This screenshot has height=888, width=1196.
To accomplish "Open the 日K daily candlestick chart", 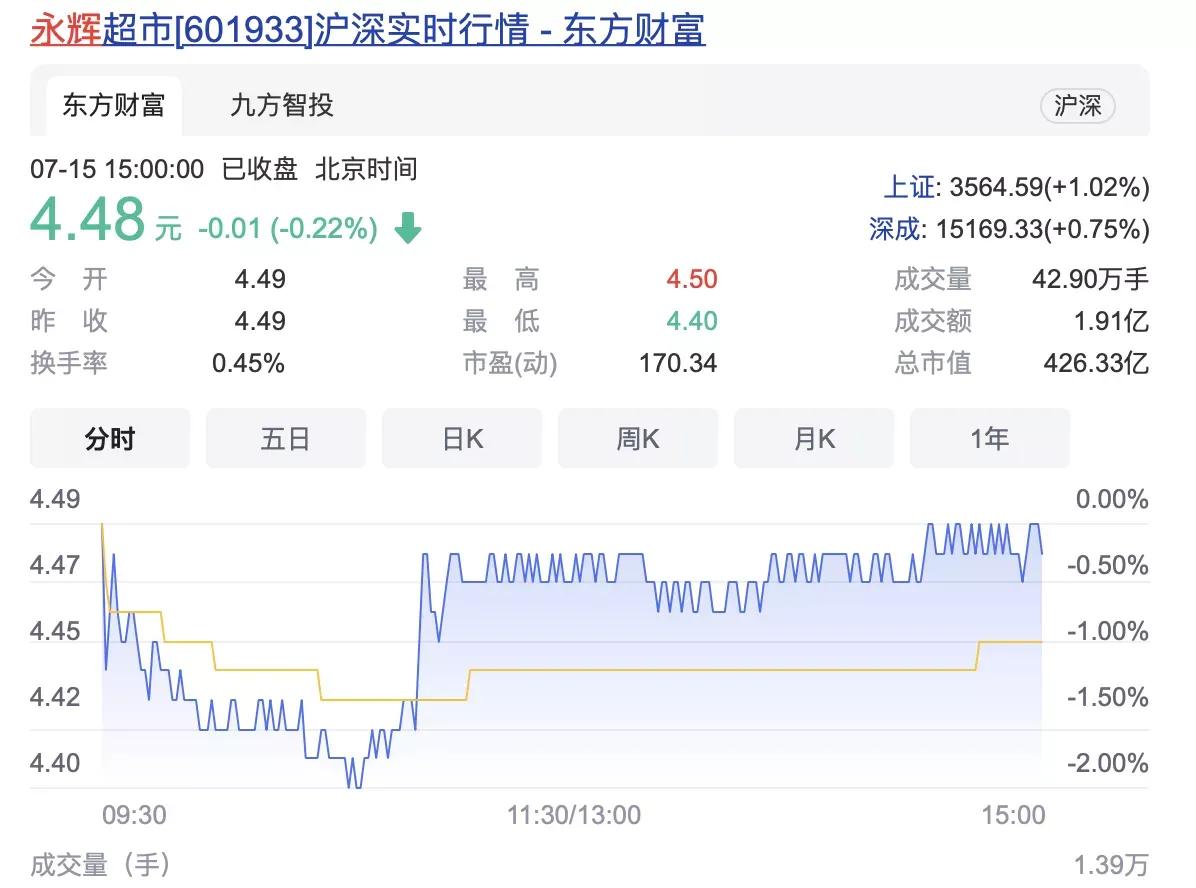I will point(461,438).
